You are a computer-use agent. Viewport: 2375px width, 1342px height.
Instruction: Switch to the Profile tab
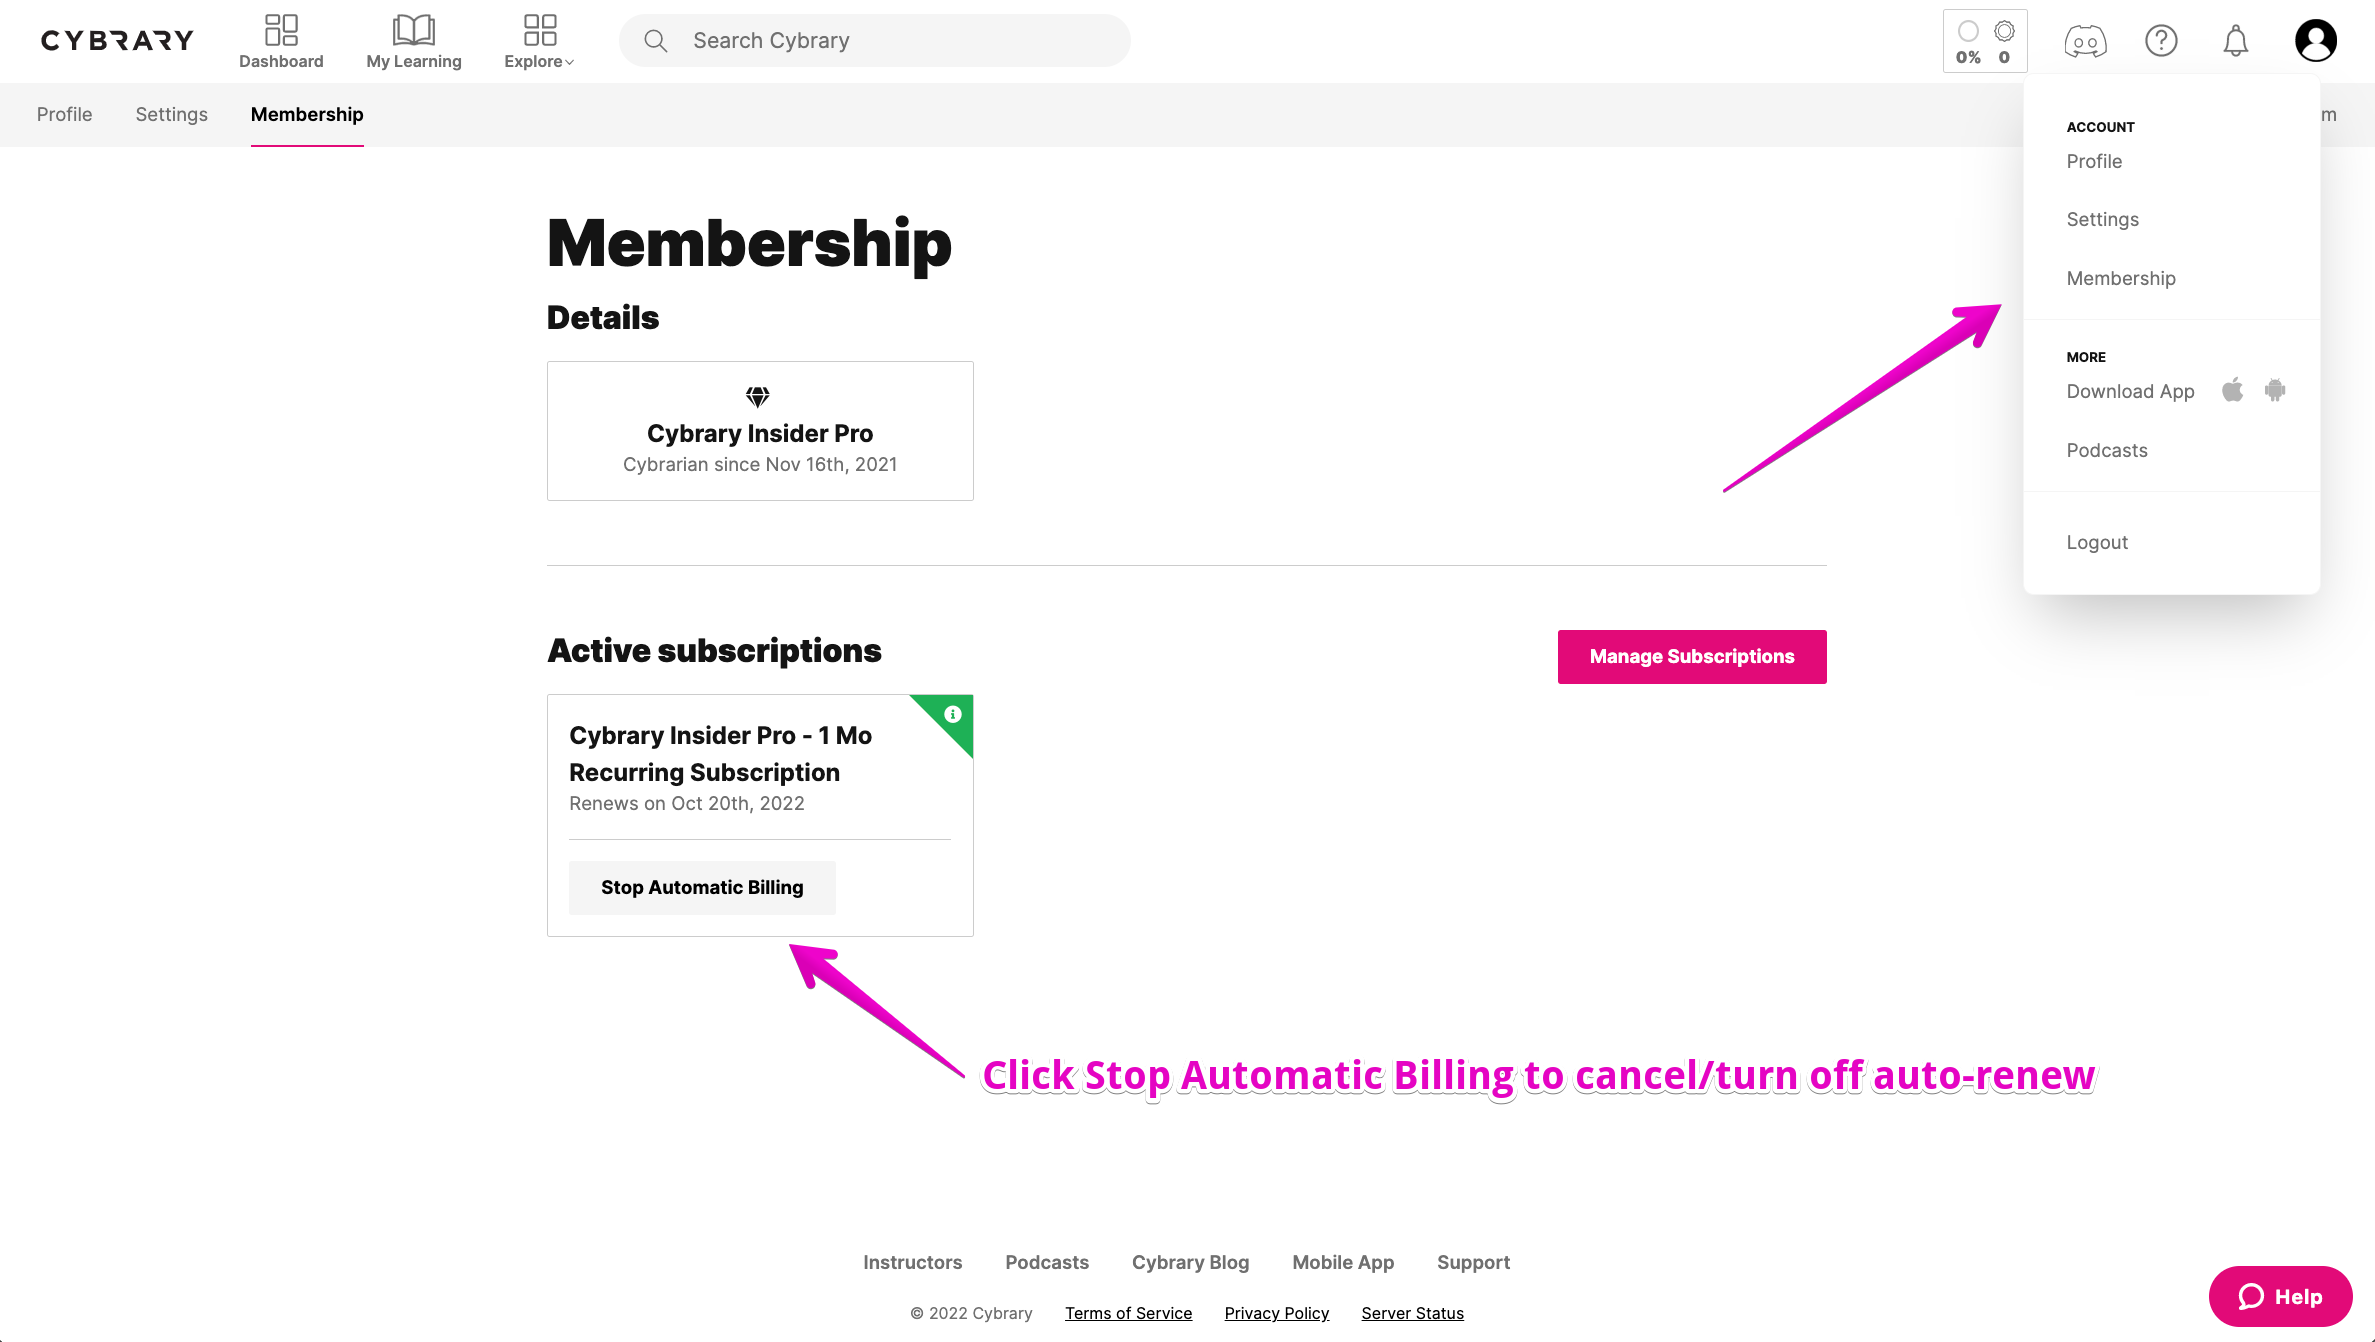pyautogui.click(x=64, y=114)
